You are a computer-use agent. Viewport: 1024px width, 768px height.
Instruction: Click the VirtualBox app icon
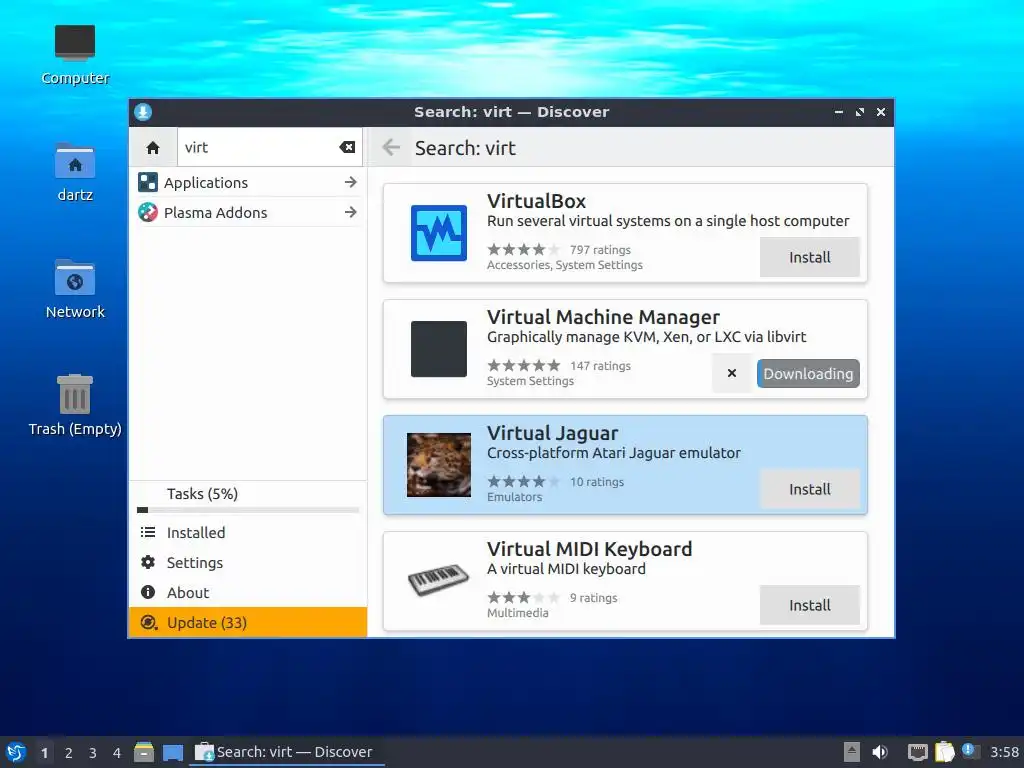pyautogui.click(x=439, y=233)
